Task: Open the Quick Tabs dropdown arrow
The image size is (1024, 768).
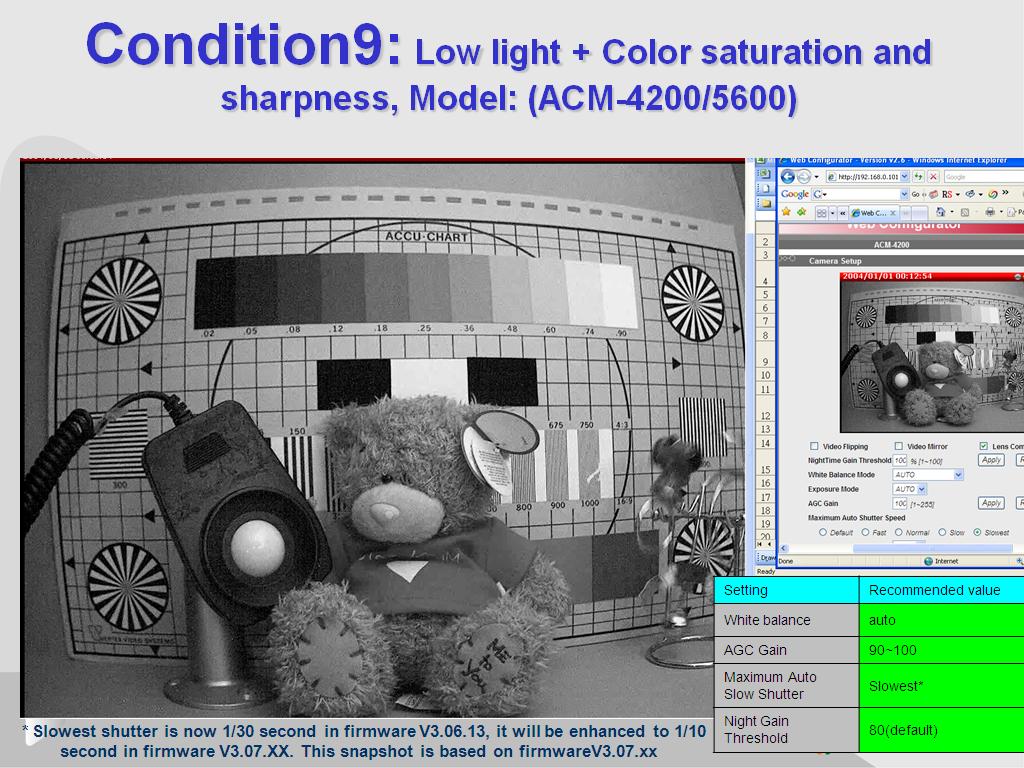Action: tap(833, 213)
